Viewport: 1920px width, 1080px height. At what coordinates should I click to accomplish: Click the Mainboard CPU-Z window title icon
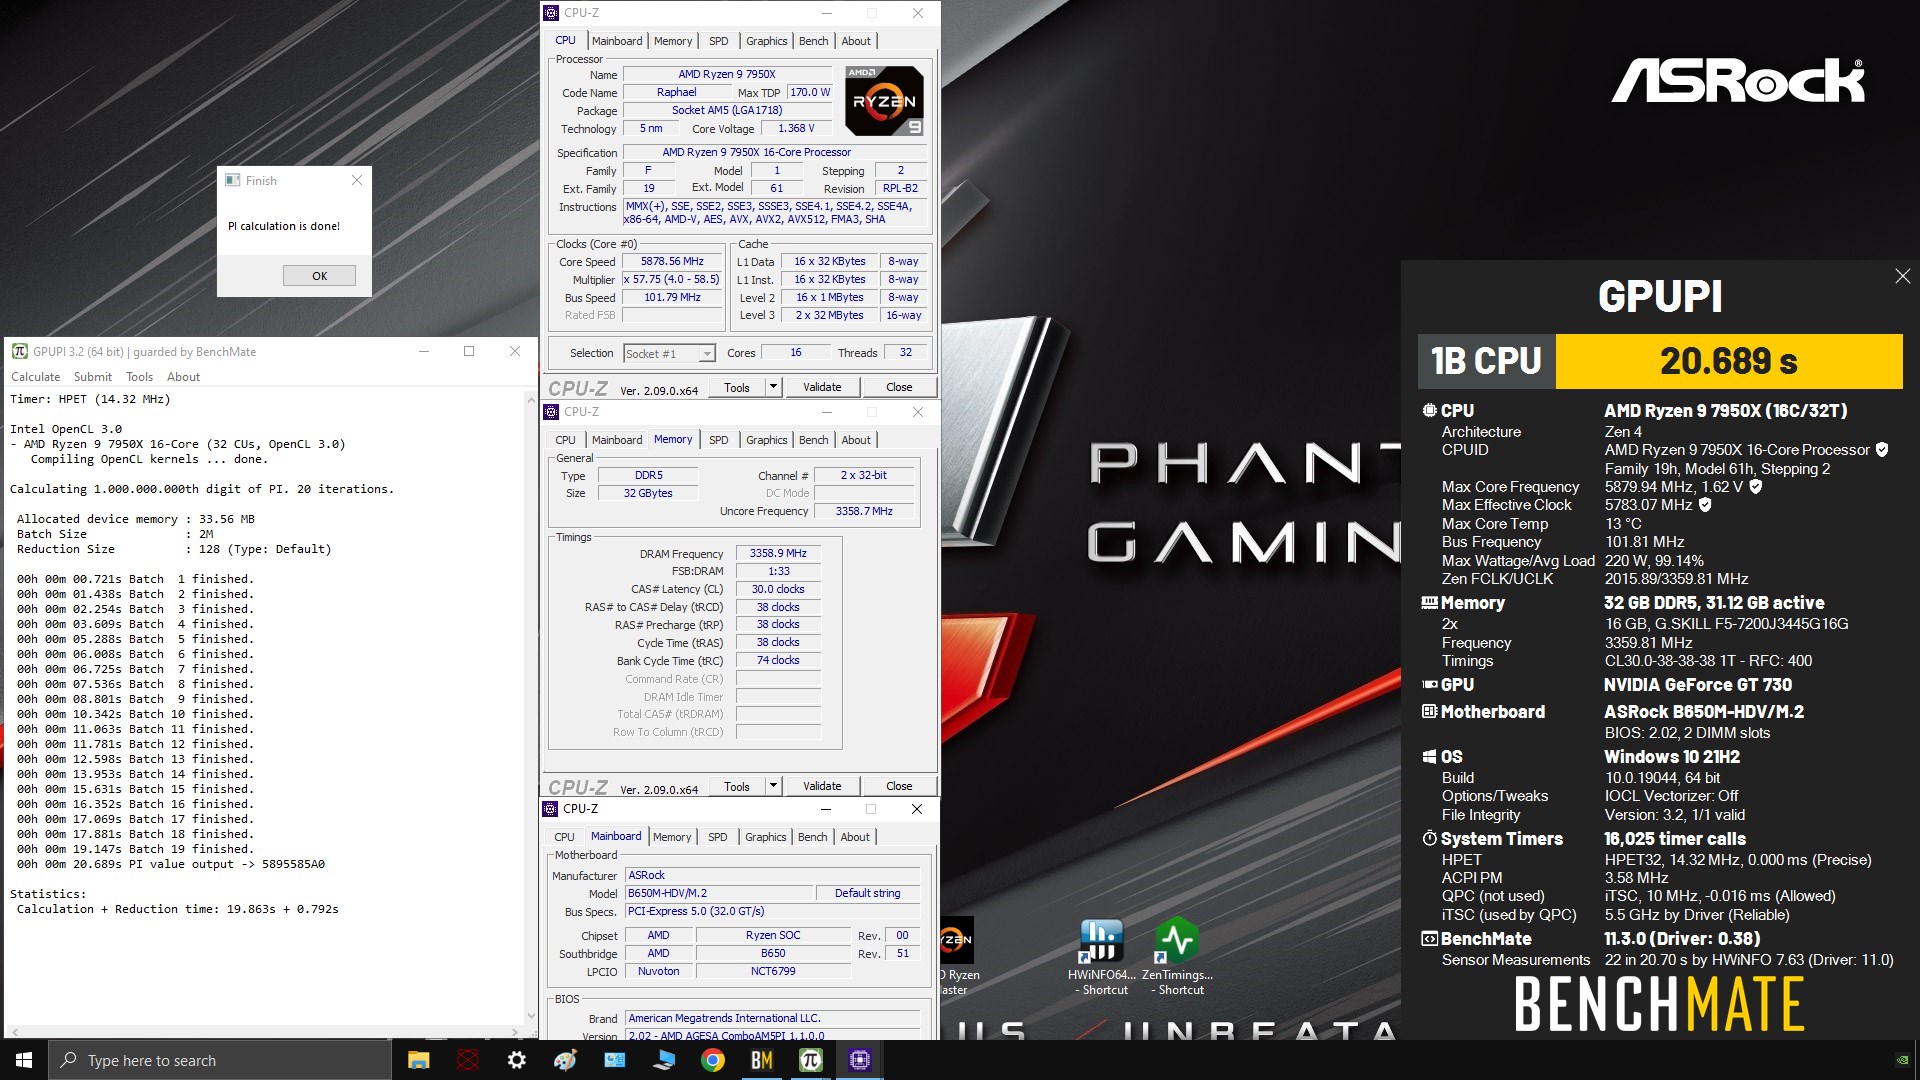[x=550, y=809]
